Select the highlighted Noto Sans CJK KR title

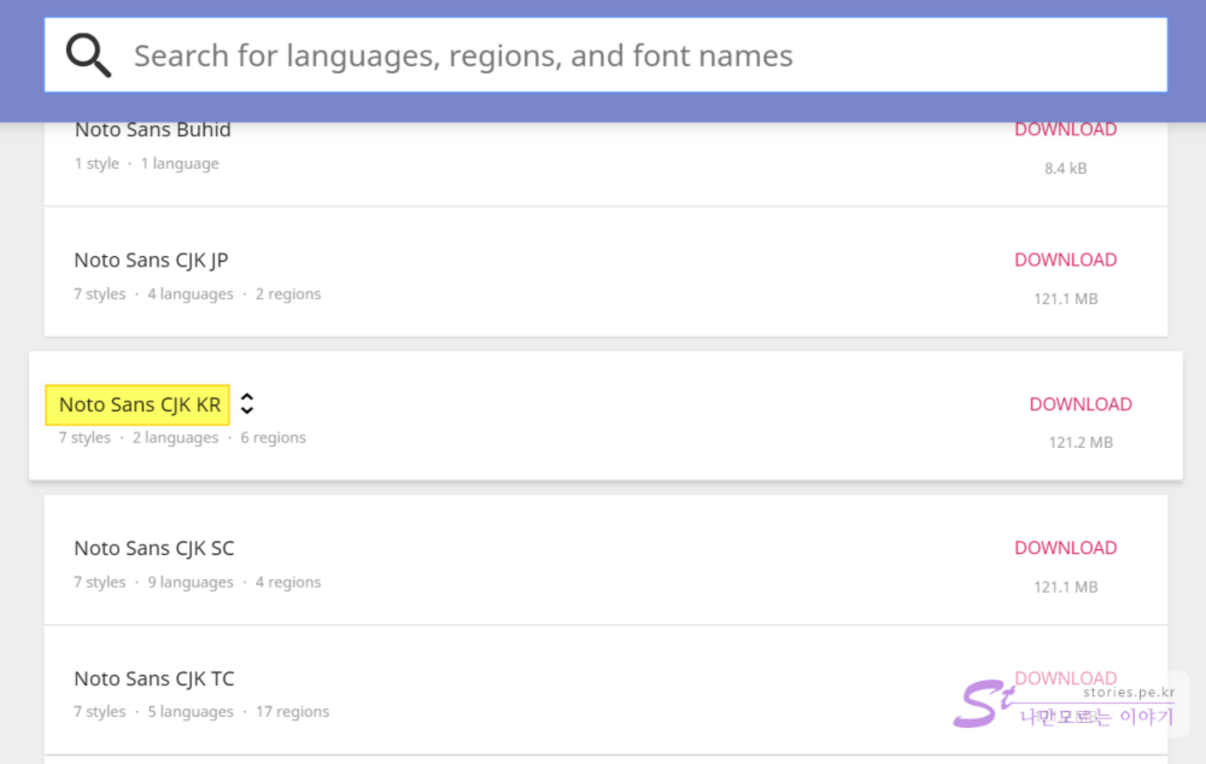[x=139, y=405]
